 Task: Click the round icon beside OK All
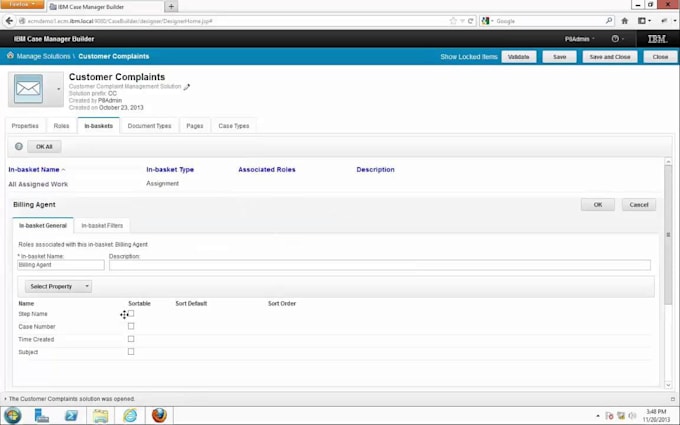point(19,147)
